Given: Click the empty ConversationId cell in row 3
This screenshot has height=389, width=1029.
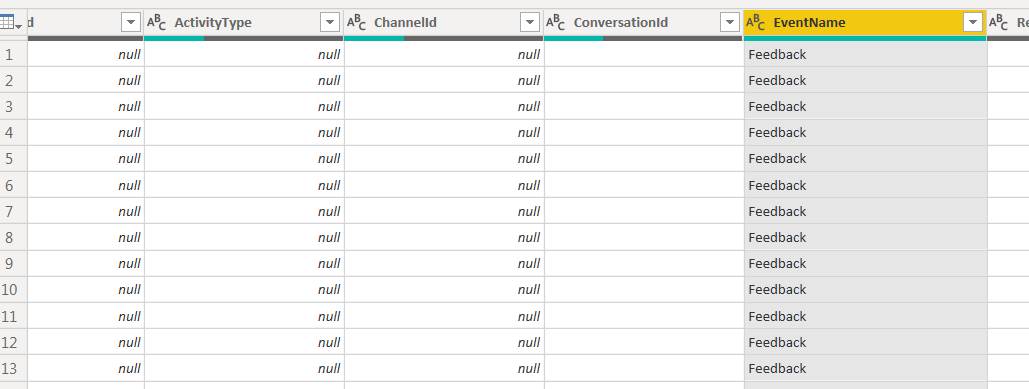Looking at the screenshot, I should 643,106.
